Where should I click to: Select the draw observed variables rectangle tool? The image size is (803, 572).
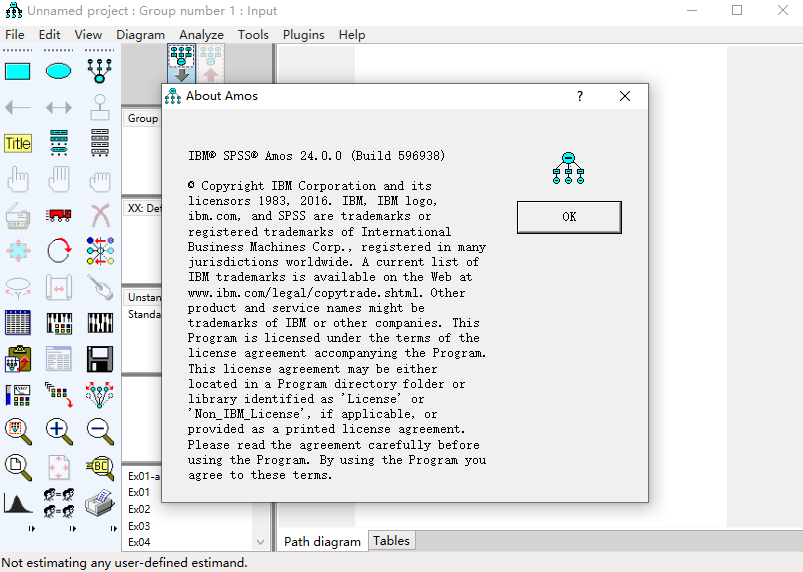pyautogui.click(x=18, y=71)
